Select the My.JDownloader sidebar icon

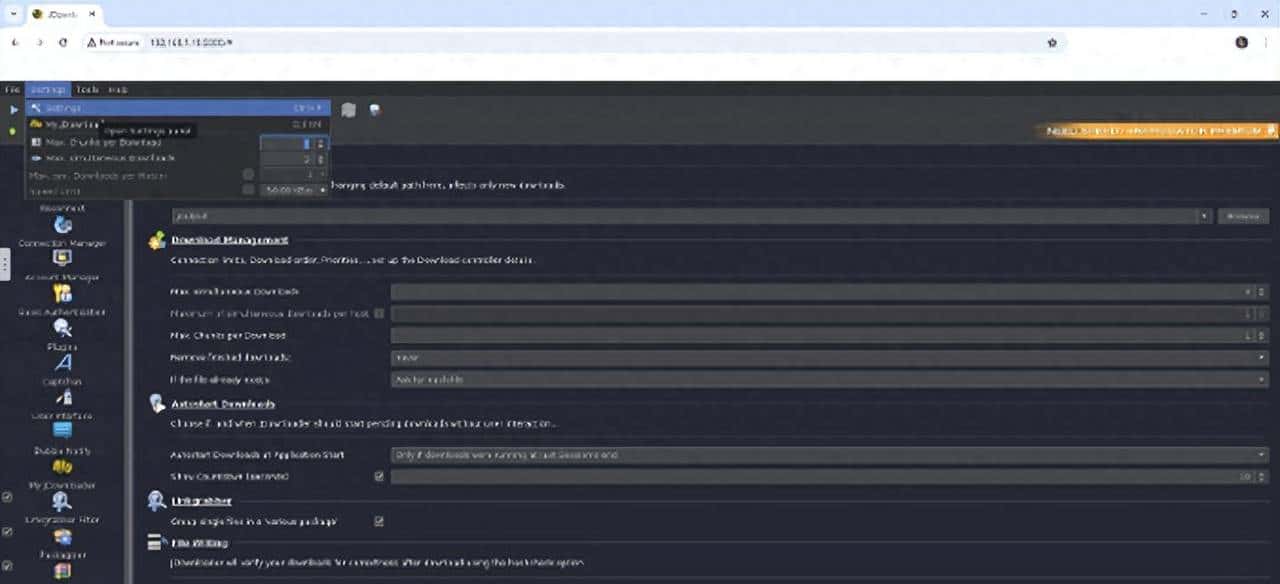[x=62, y=468]
